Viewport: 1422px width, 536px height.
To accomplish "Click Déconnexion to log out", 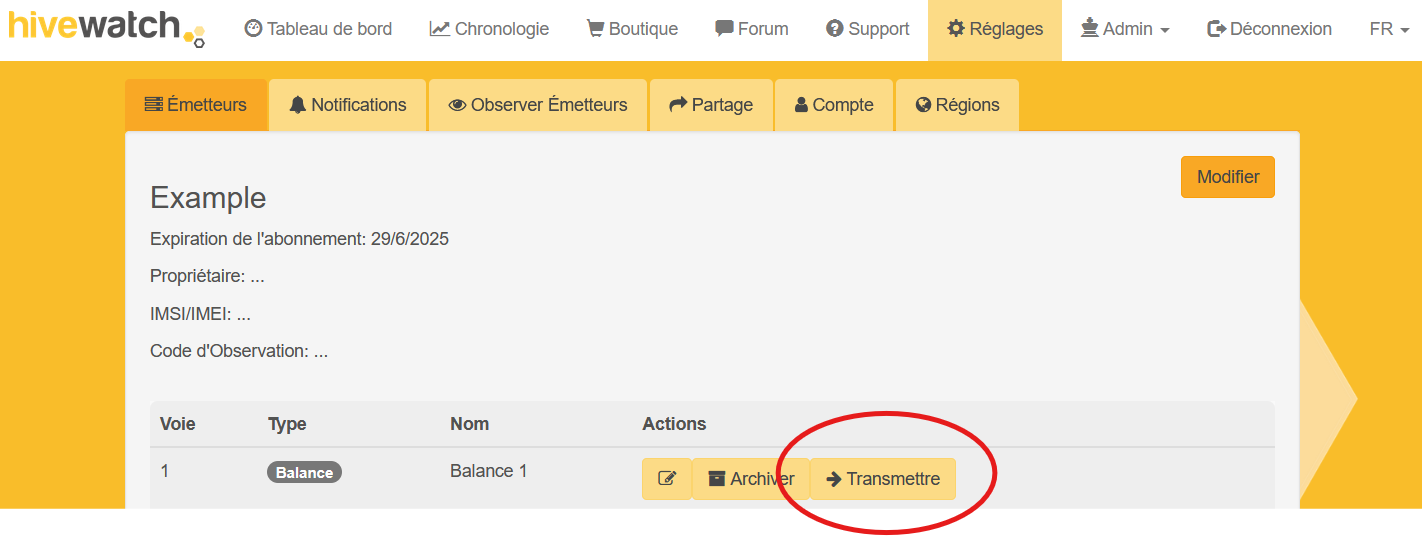I will click(1270, 29).
